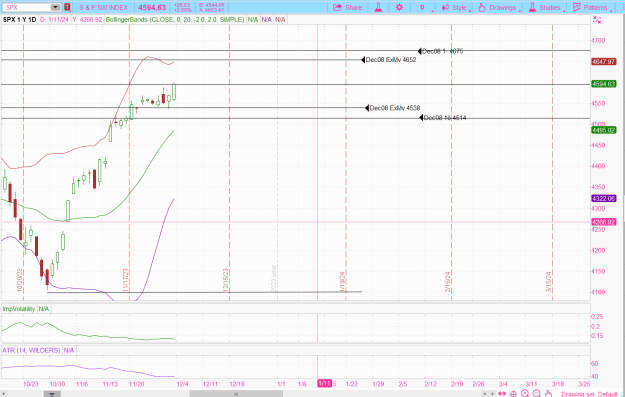625x397 pixels.
Task: Click the Drawings hand pointer icon
Action: tap(482, 8)
